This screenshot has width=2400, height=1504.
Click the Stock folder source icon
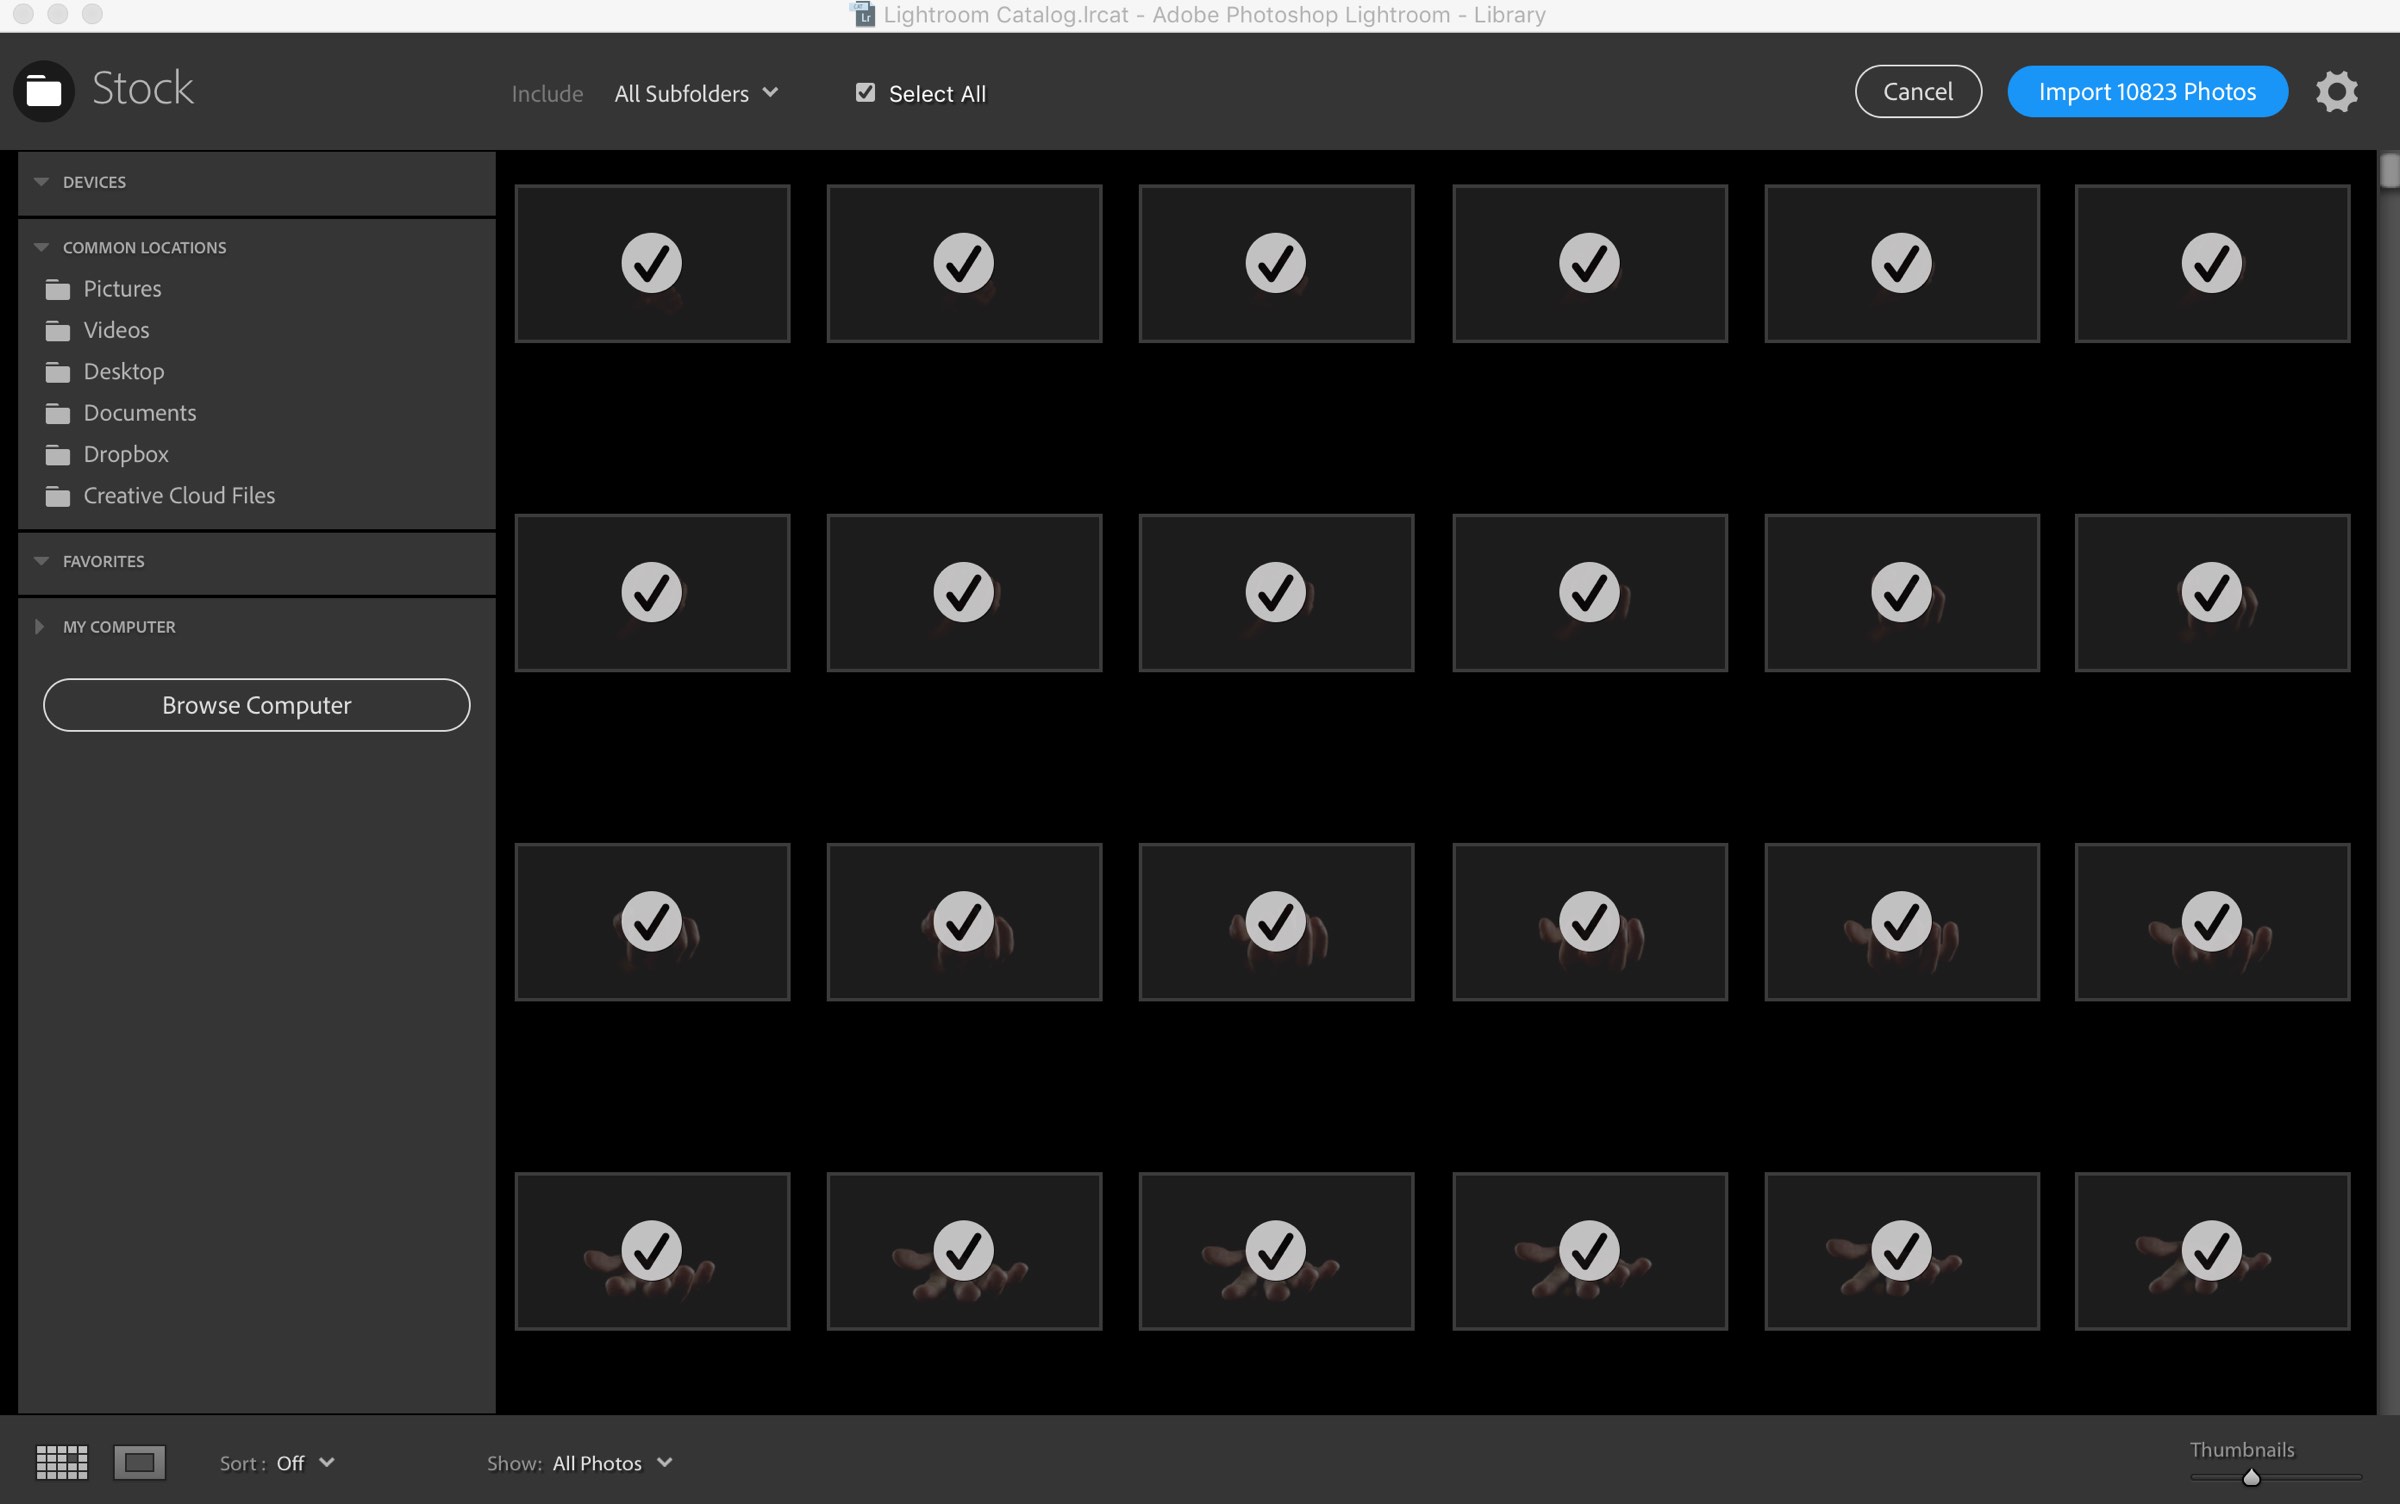[x=44, y=91]
